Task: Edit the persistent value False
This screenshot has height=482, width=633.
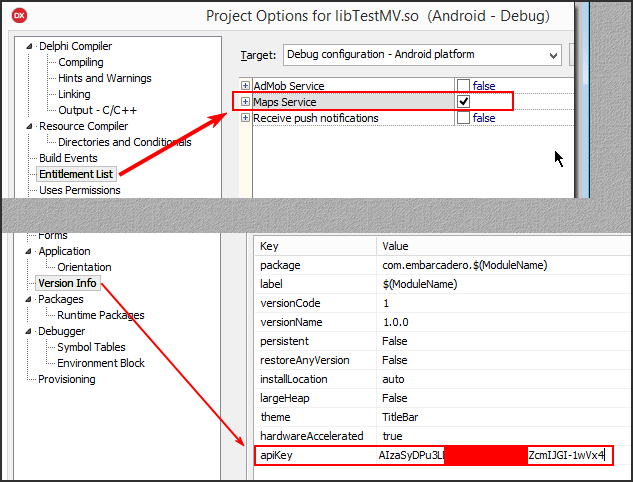Action: point(504,341)
